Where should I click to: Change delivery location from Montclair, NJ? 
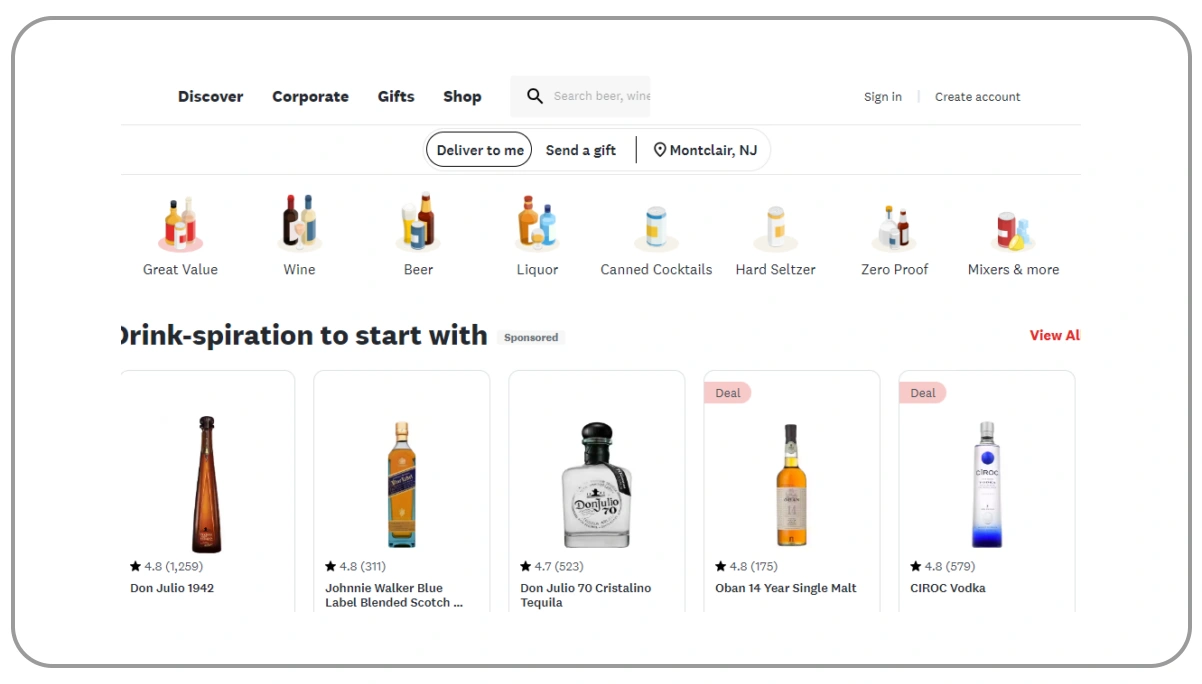click(705, 150)
